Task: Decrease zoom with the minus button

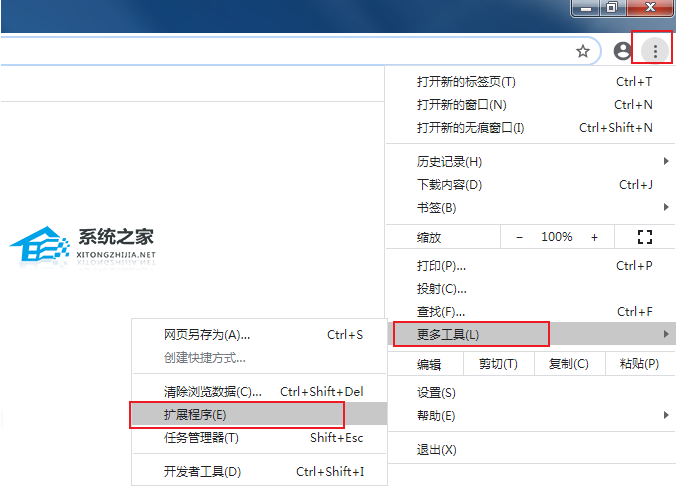Action: point(520,237)
